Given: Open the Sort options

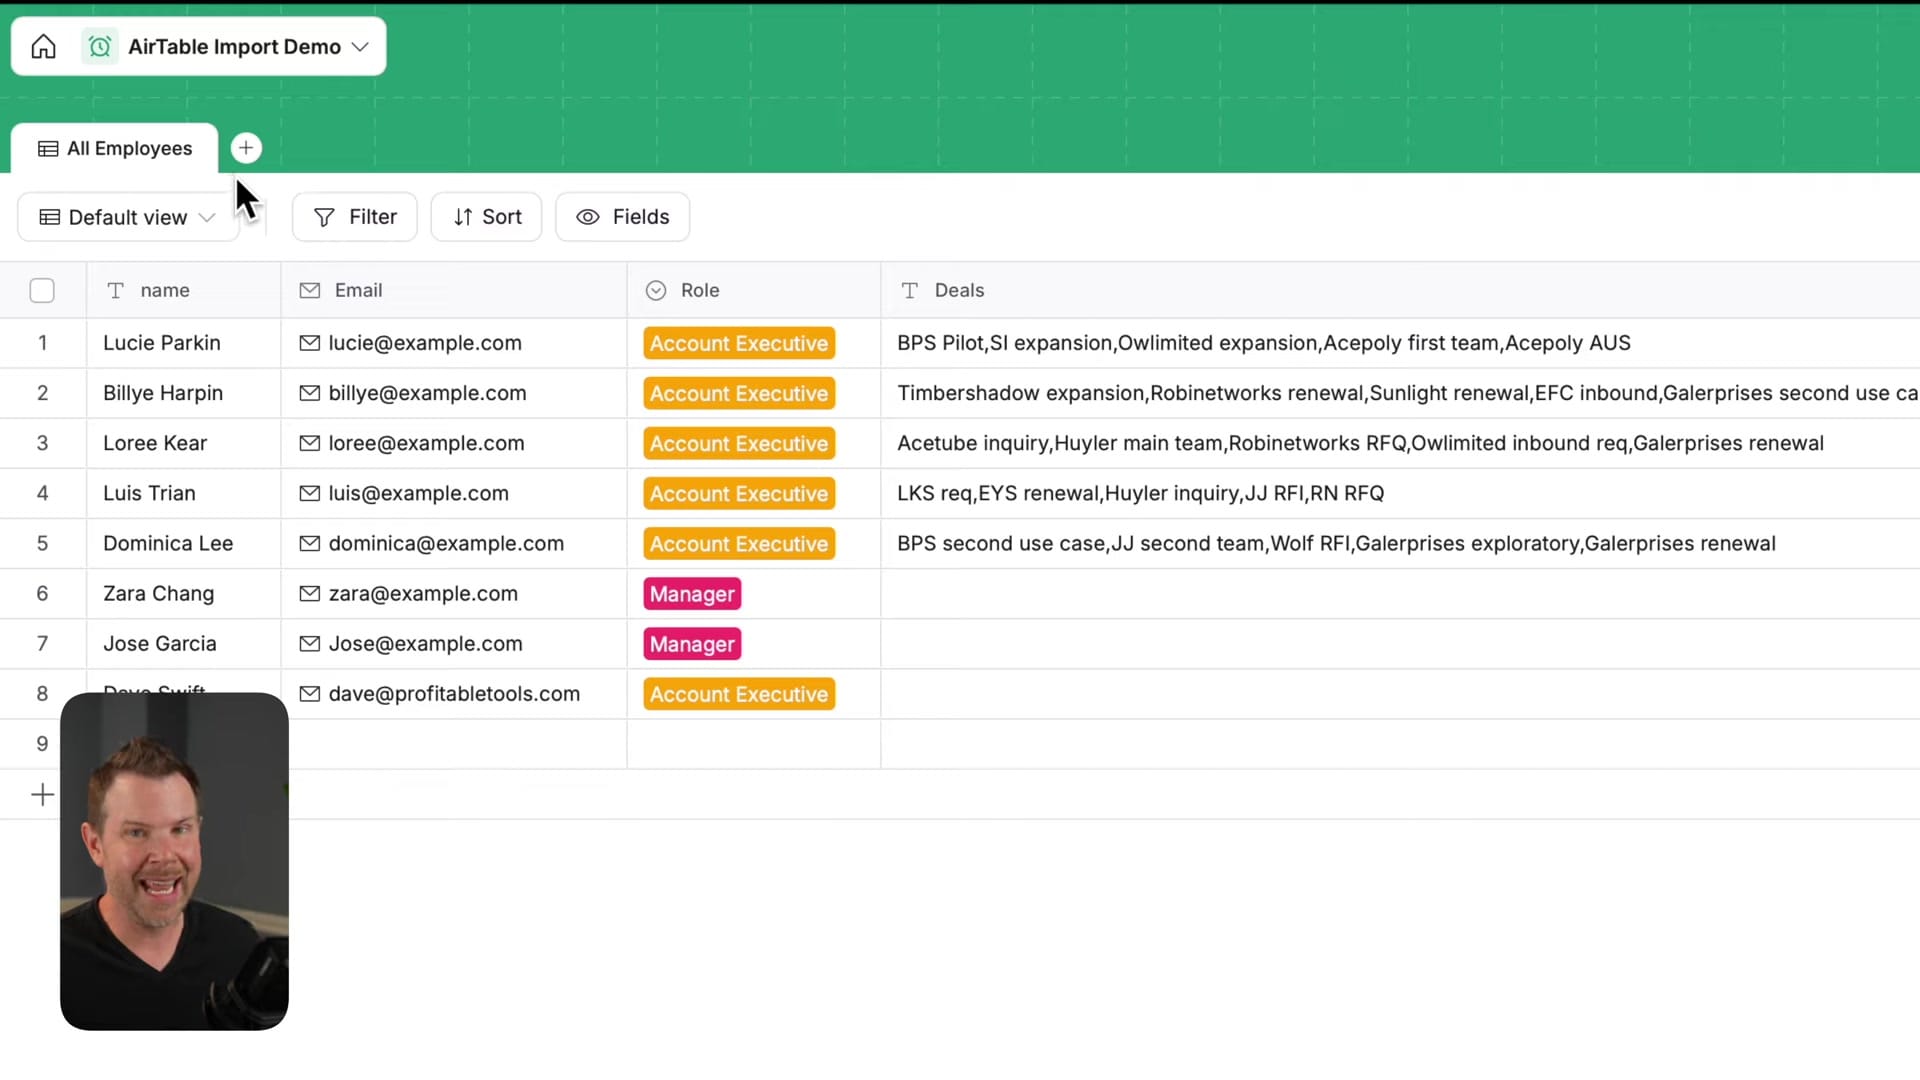Looking at the screenshot, I should point(487,217).
